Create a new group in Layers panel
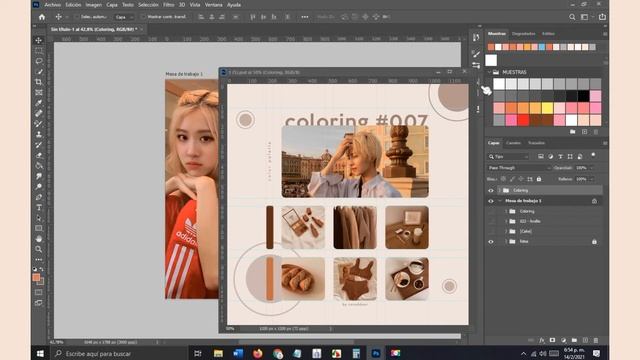This screenshot has height=360, width=640. (574, 340)
